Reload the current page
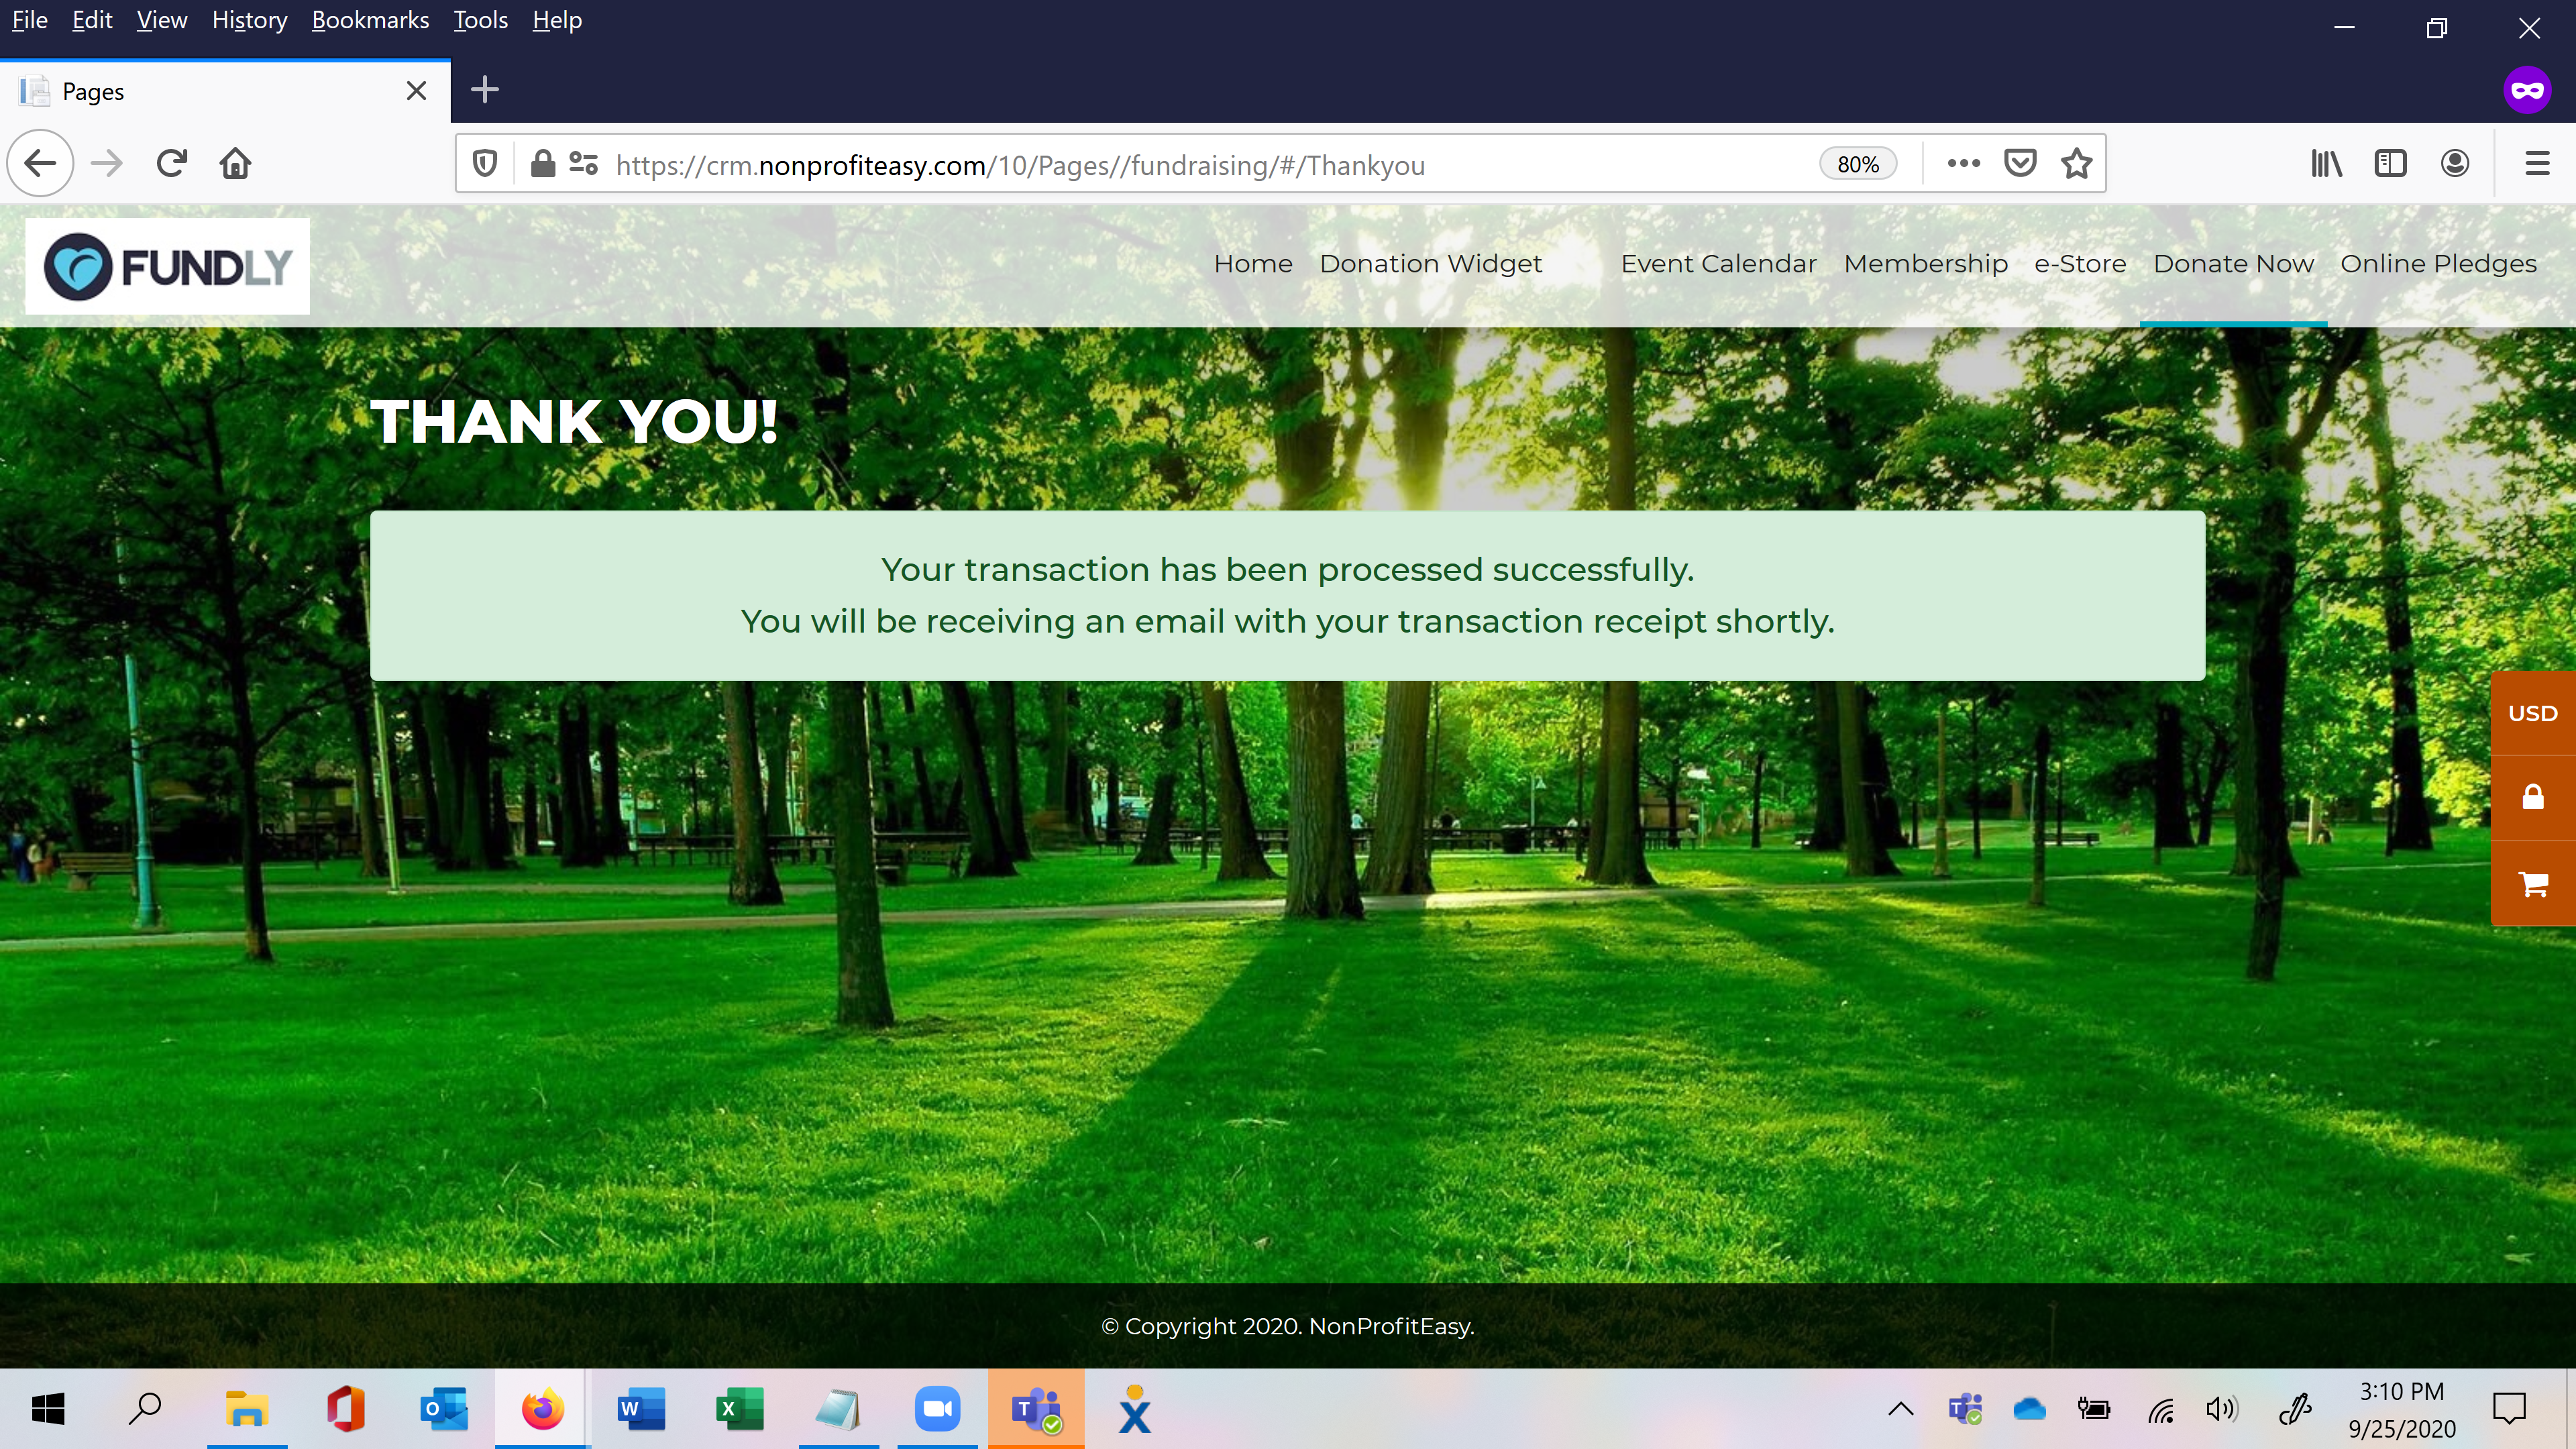2576x1449 pixels. (172, 163)
